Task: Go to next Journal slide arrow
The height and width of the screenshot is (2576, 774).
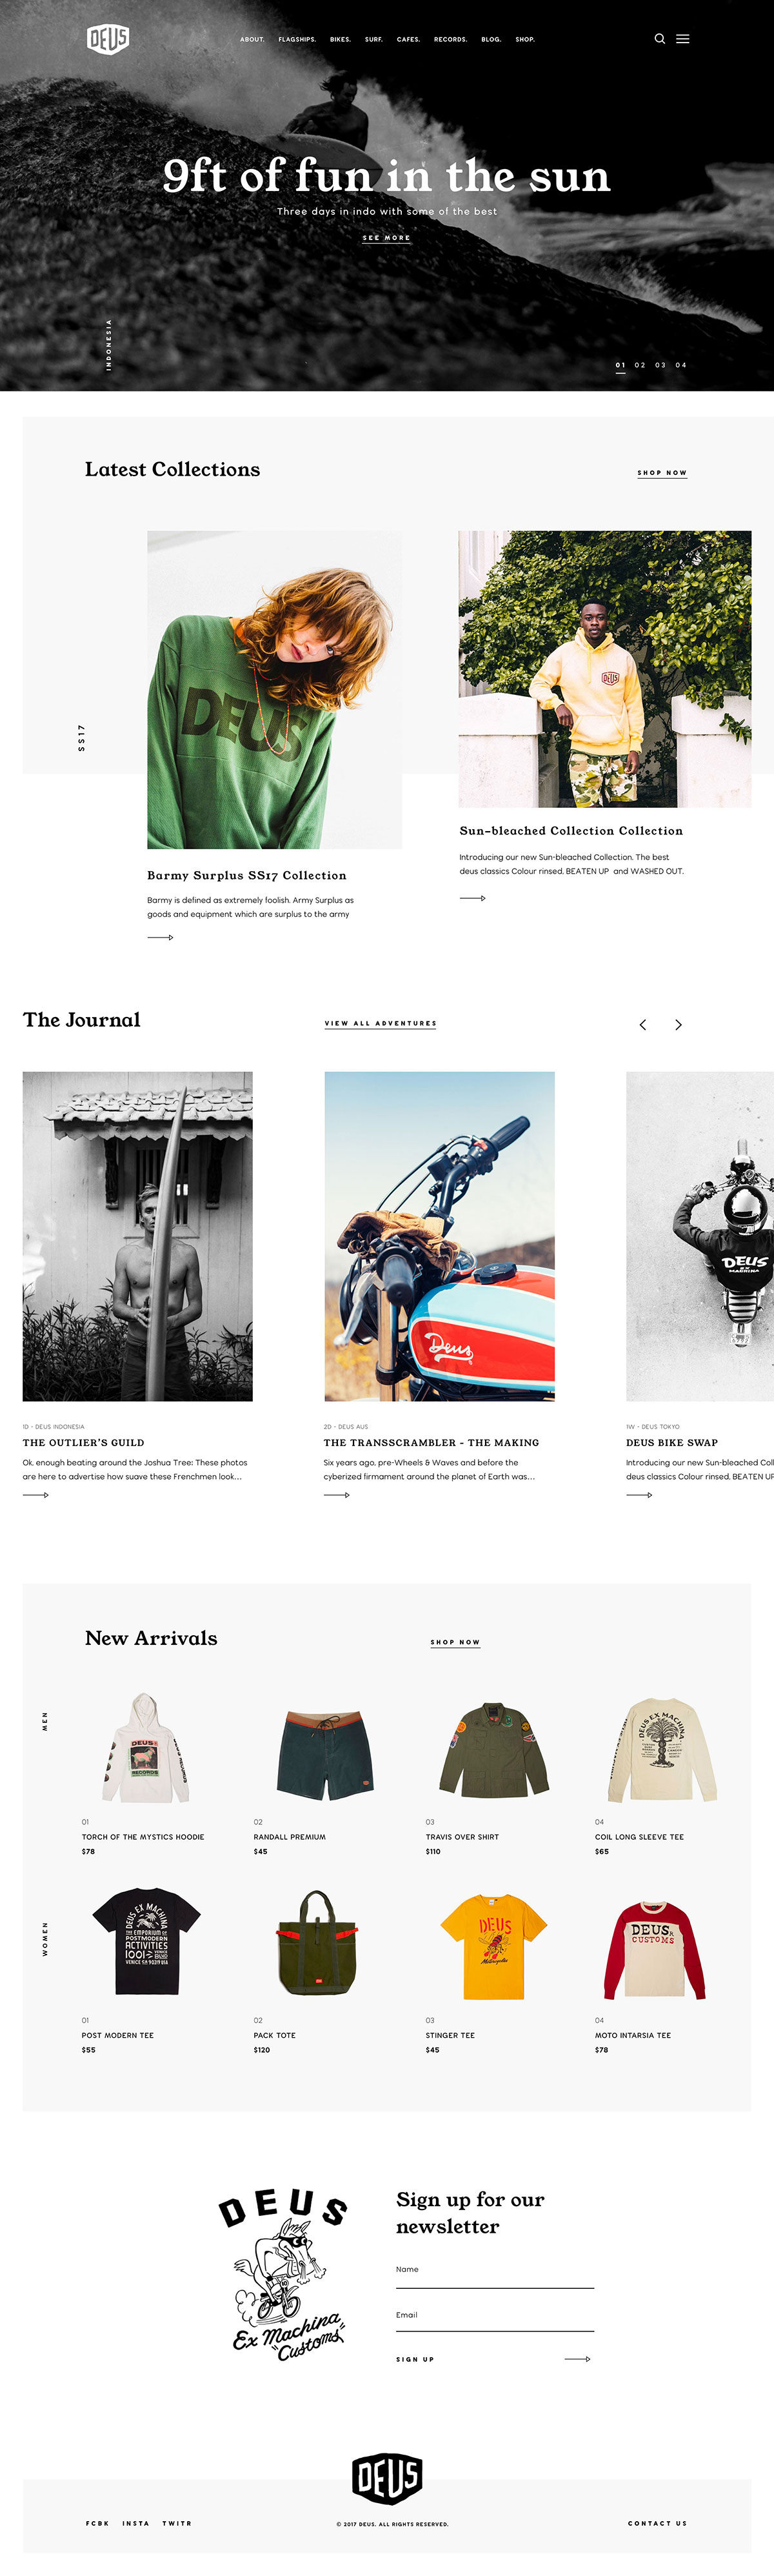Action: pyautogui.click(x=679, y=1025)
